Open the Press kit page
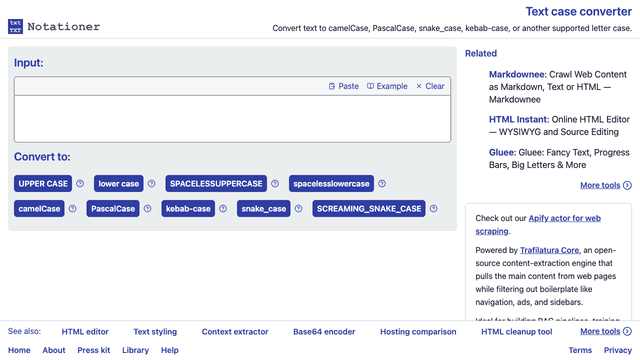The height and width of the screenshot is (360, 640). point(94,350)
